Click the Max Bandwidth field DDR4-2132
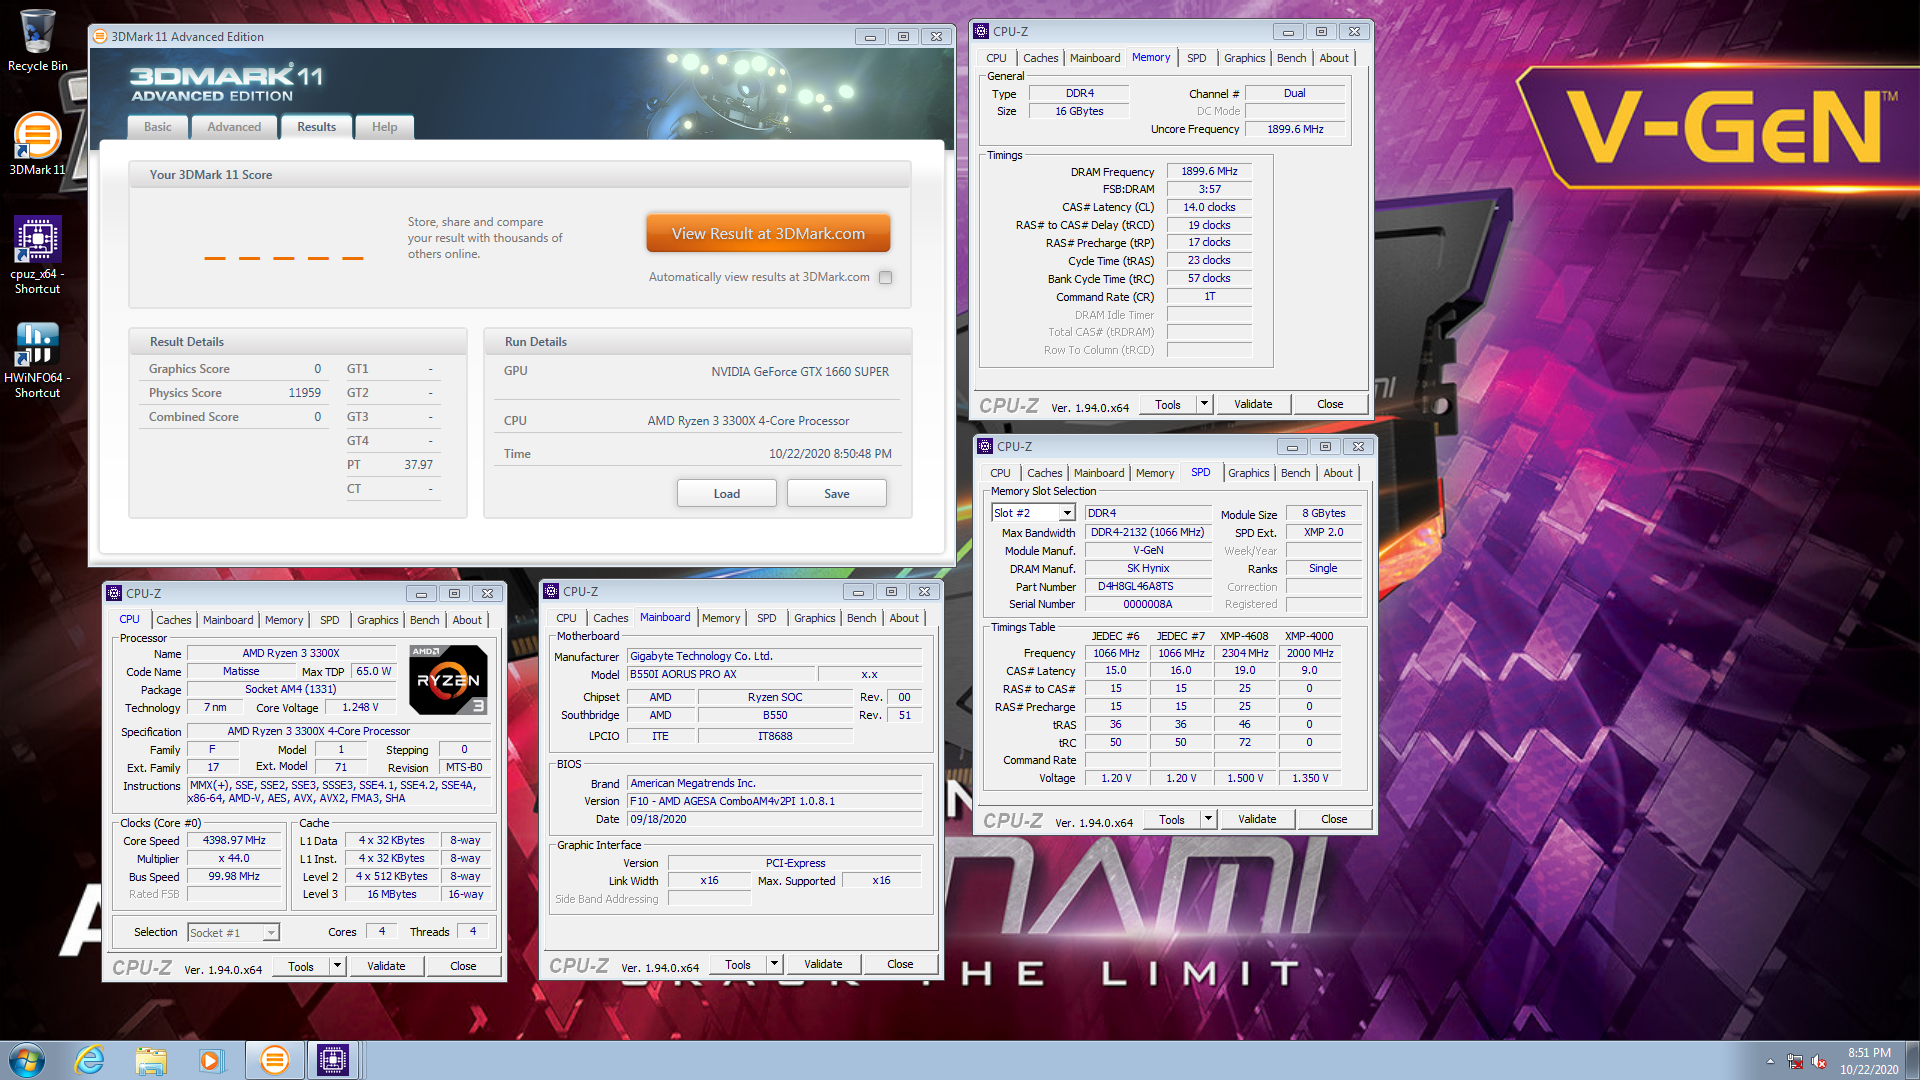The height and width of the screenshot is (1080, 1920). (1148, 533)
